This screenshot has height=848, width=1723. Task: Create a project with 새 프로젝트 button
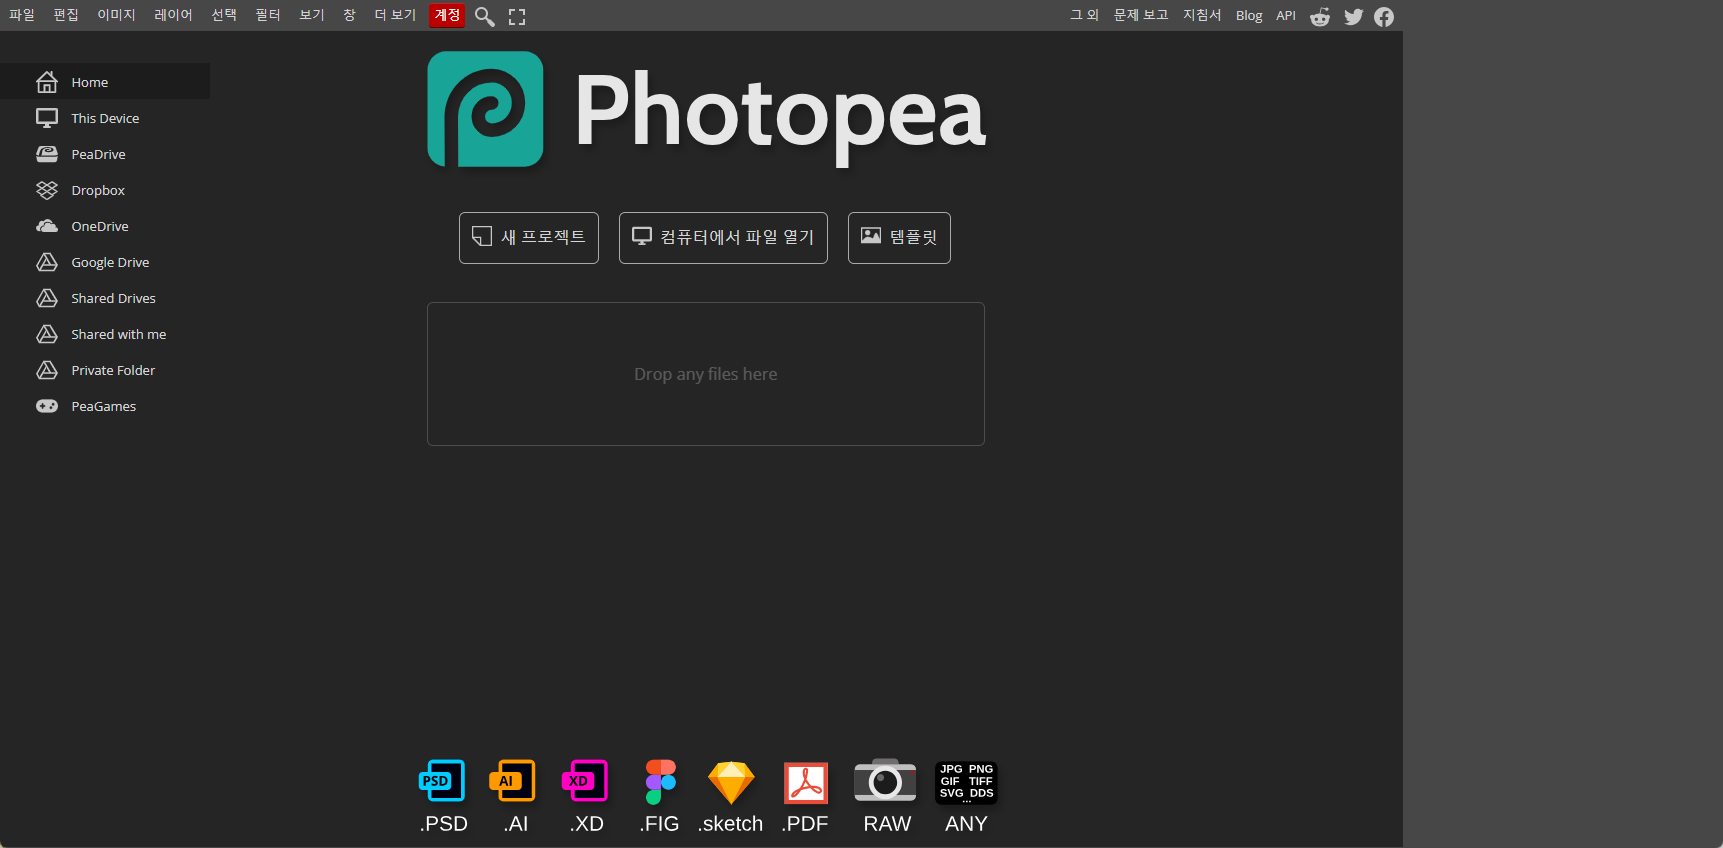(x=529, y=238)
